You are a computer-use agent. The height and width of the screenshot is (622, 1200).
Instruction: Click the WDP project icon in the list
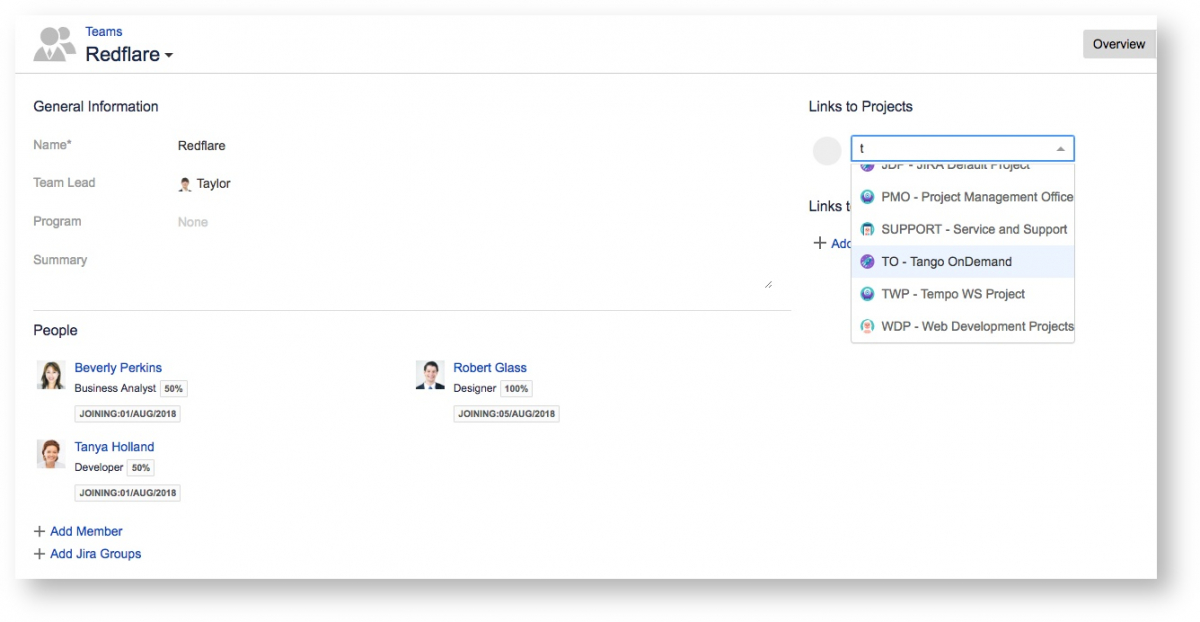[867, 326]
